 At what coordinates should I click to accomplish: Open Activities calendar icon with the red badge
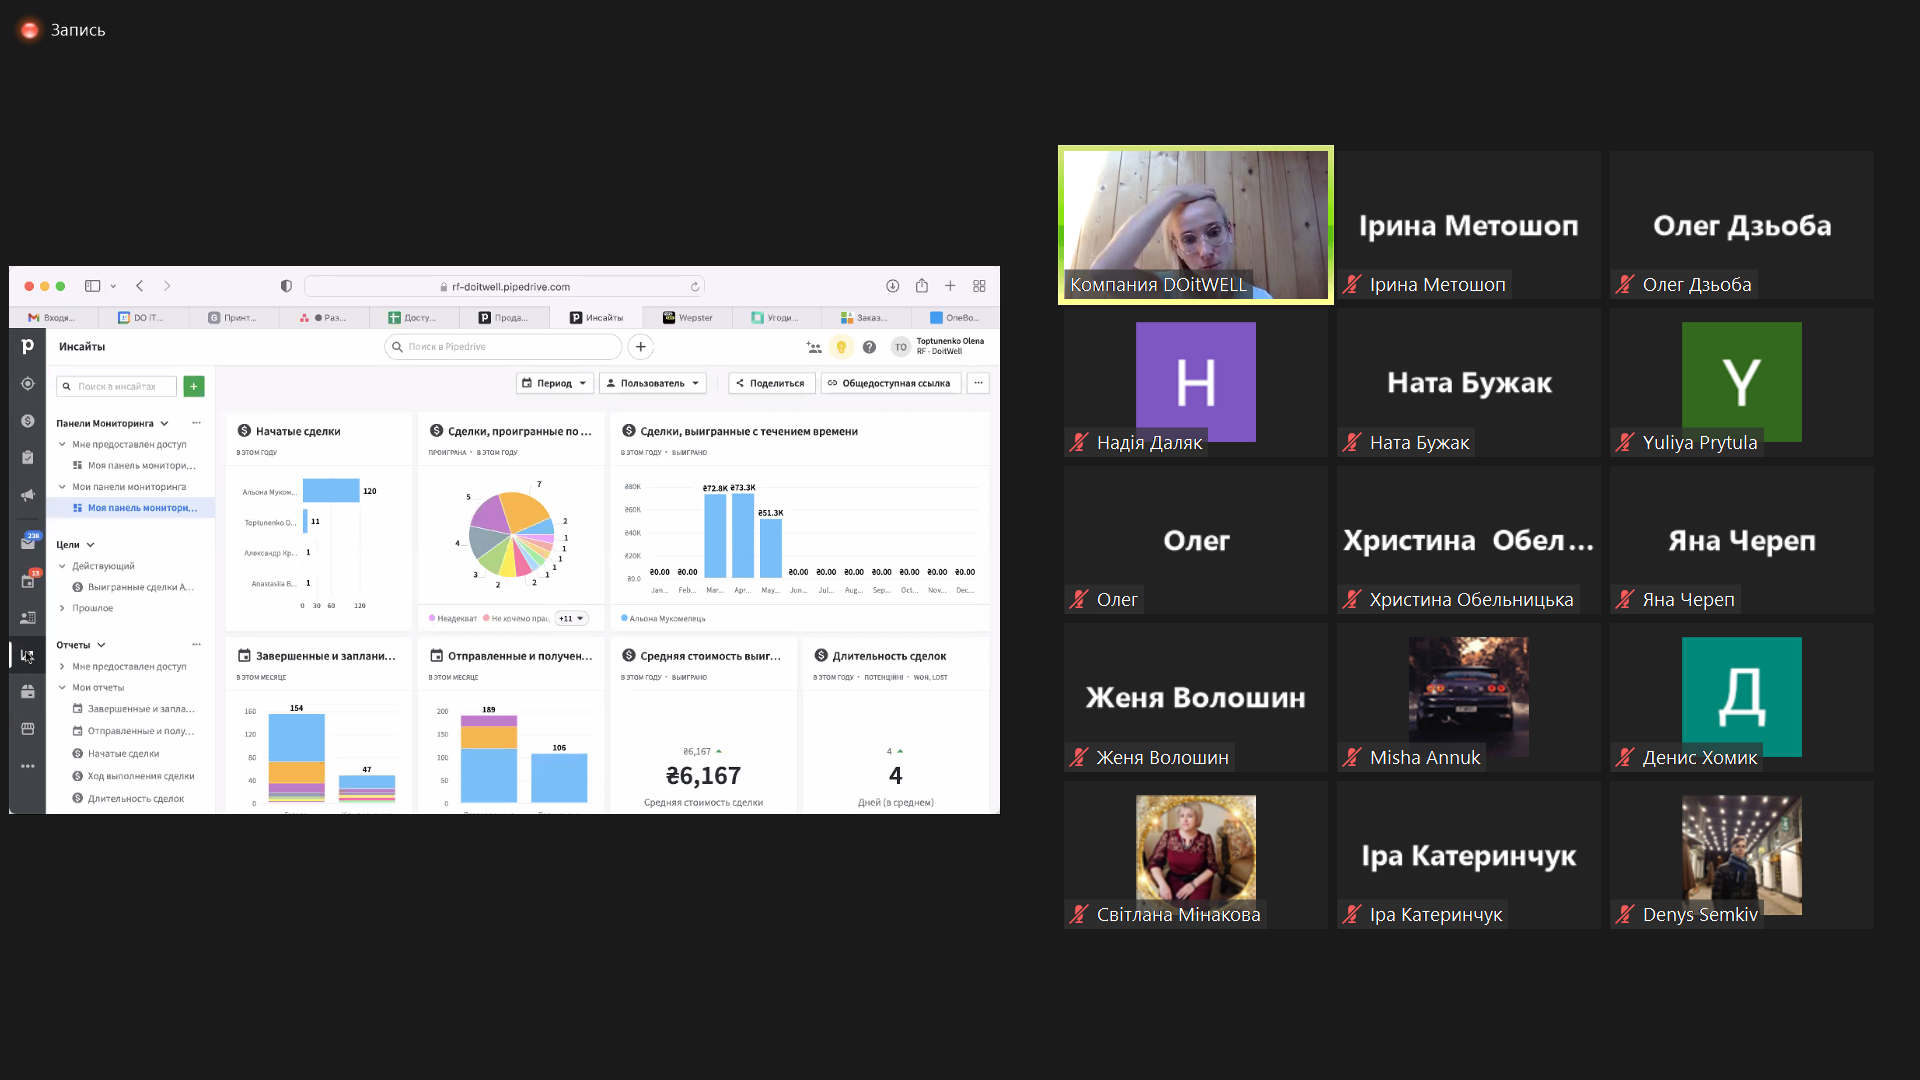pos(28,580)
